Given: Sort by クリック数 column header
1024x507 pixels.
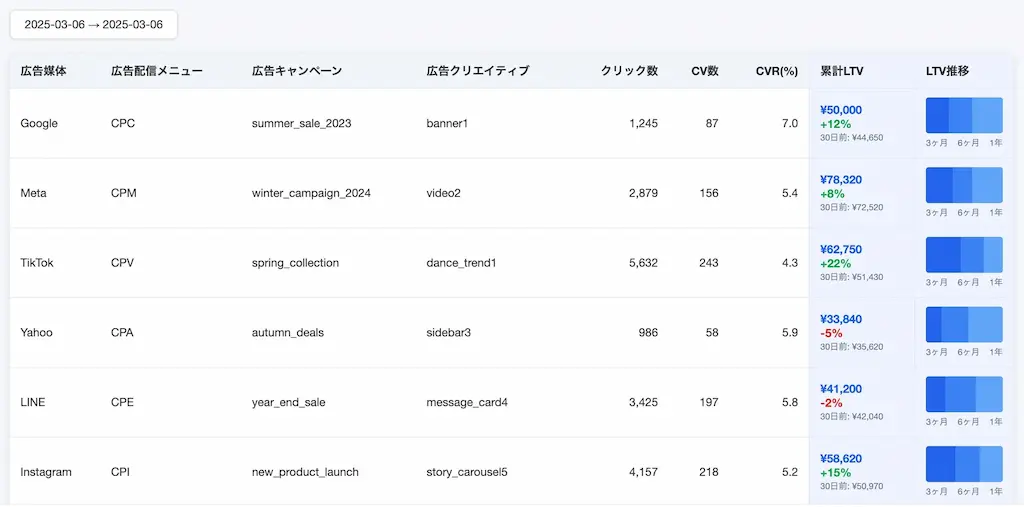Looking at the screenshot, I should [x=630, y=71].
